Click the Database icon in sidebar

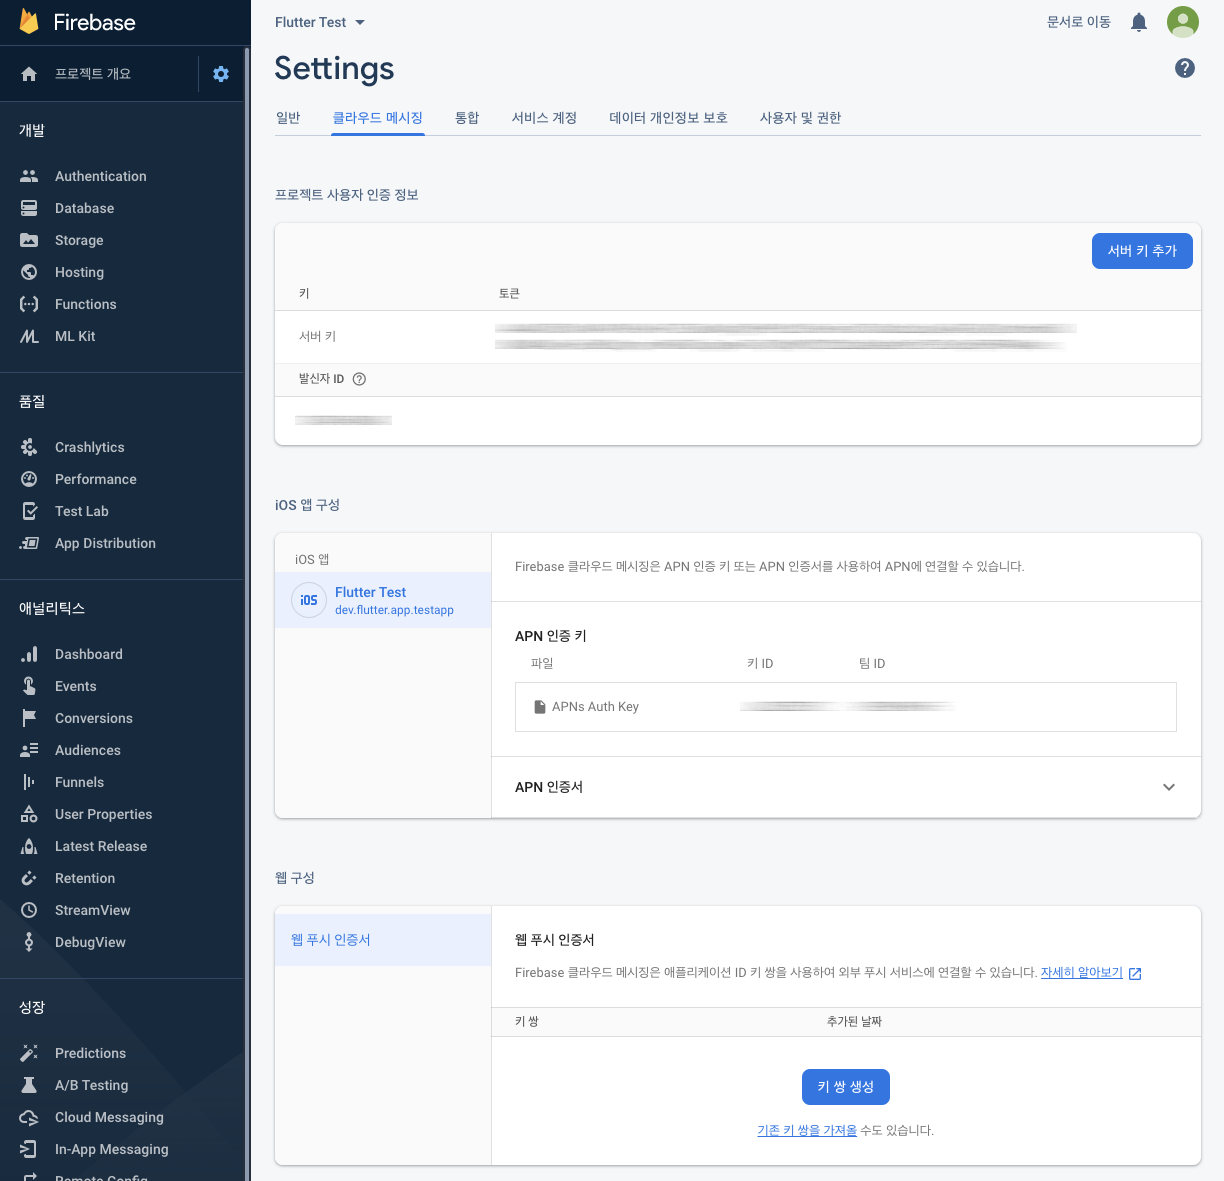tap(29, 208)
